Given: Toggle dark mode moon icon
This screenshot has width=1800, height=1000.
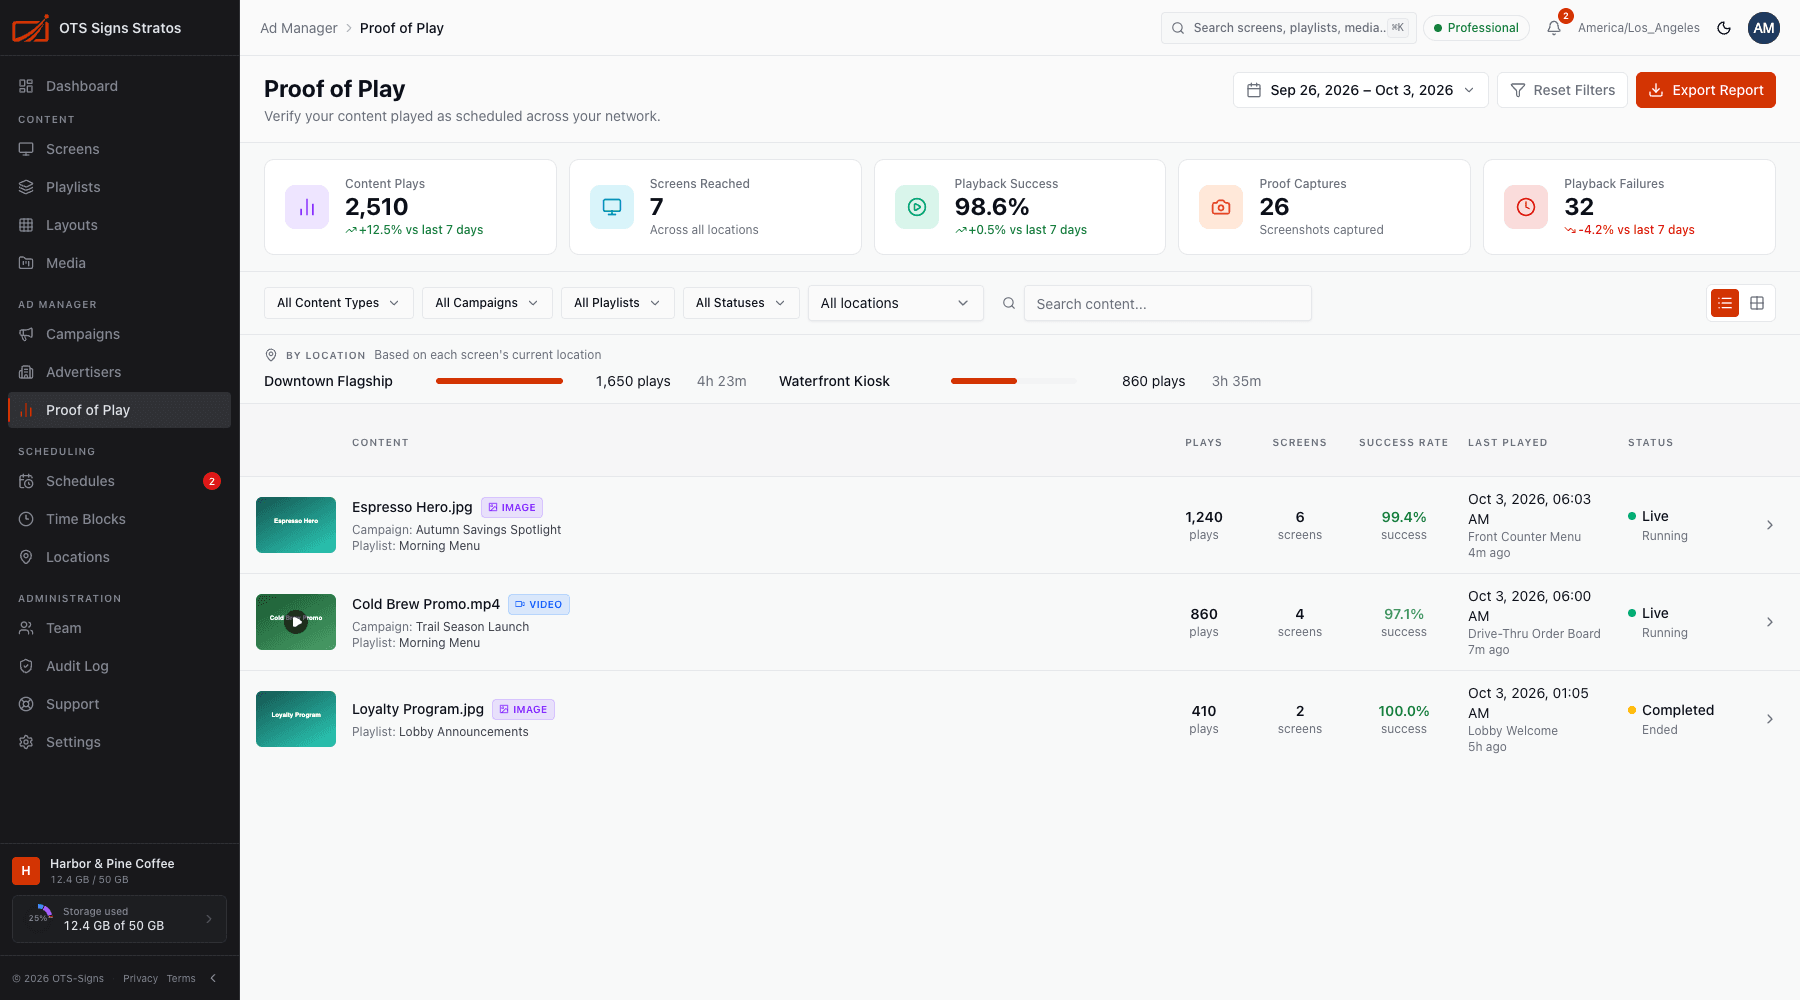Looking at the screenshot, I should point(1724,28).
